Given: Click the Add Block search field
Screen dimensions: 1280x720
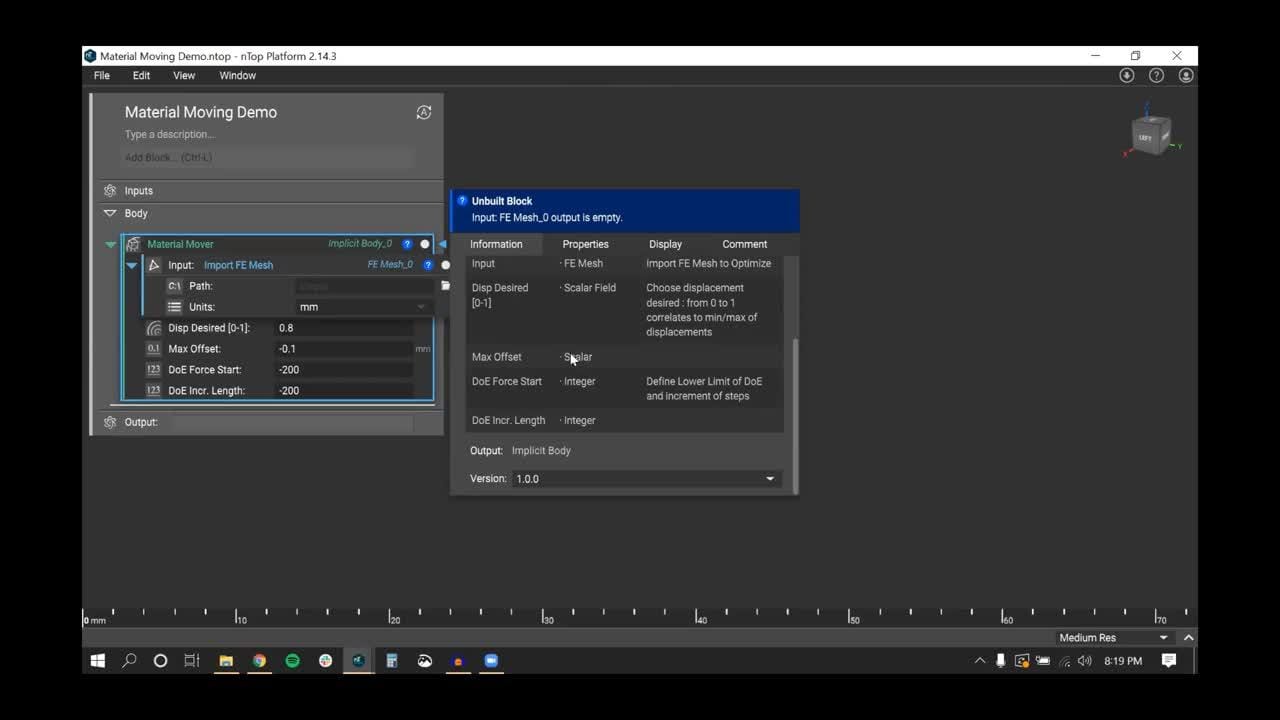Looking at the screenshot, I should coord(268,158).
